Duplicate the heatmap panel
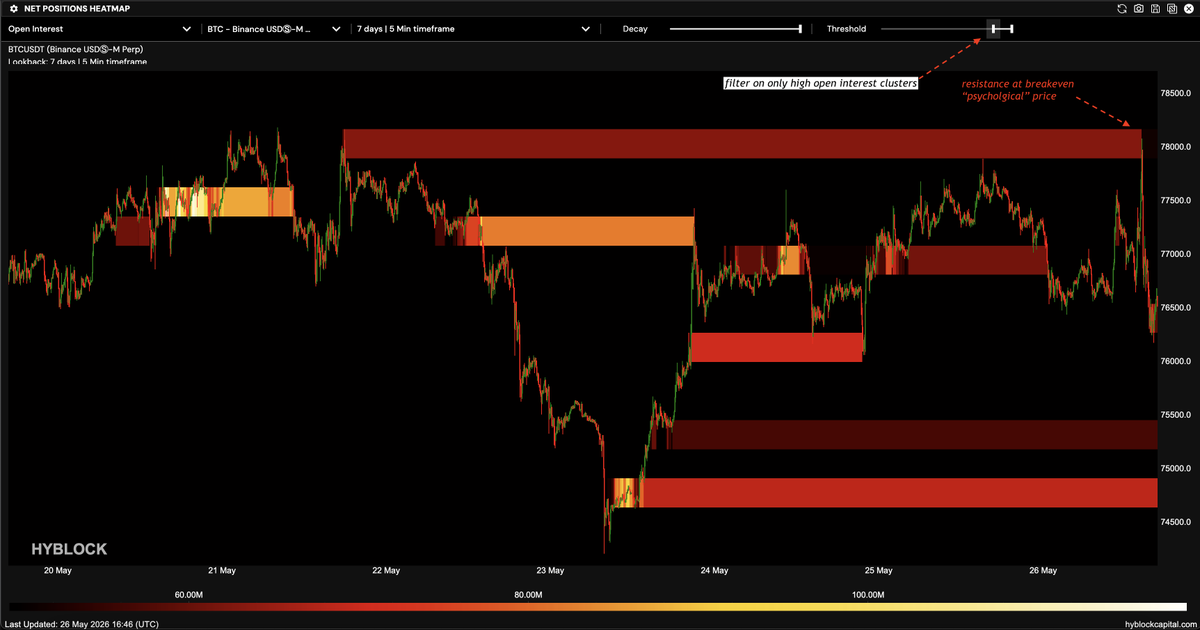The height and width of the screenshot is (630, 1200). 1171,9
